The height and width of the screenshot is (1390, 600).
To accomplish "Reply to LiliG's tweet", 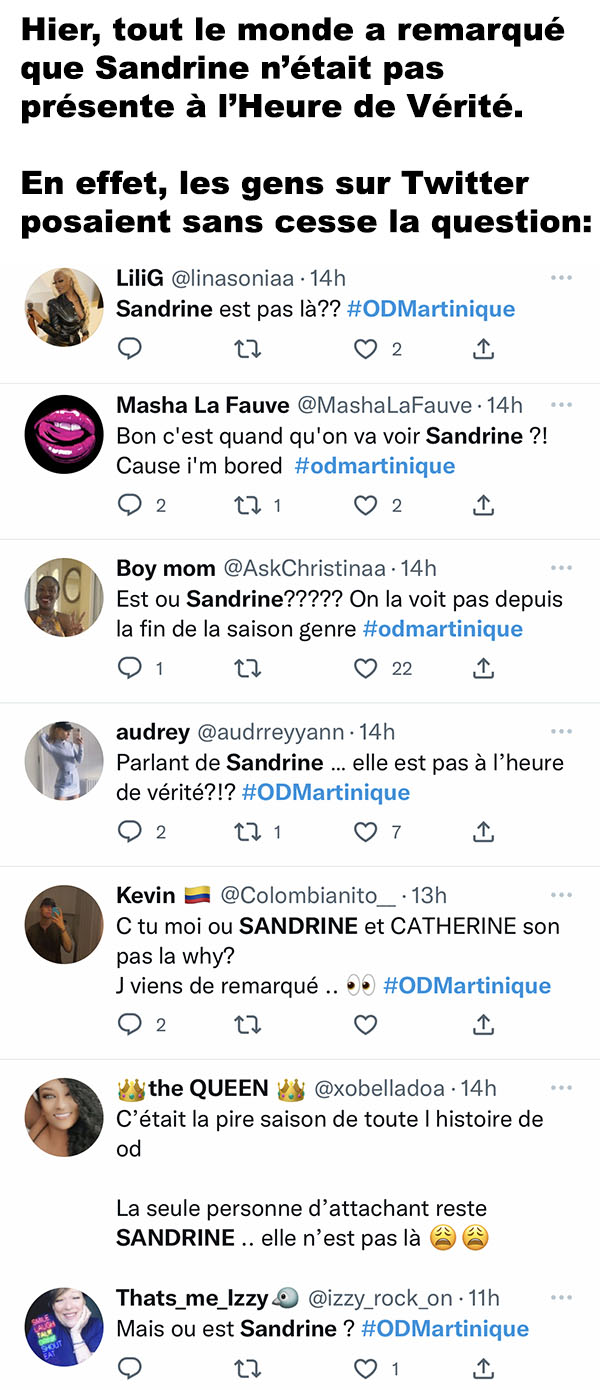I will (130, 349).
